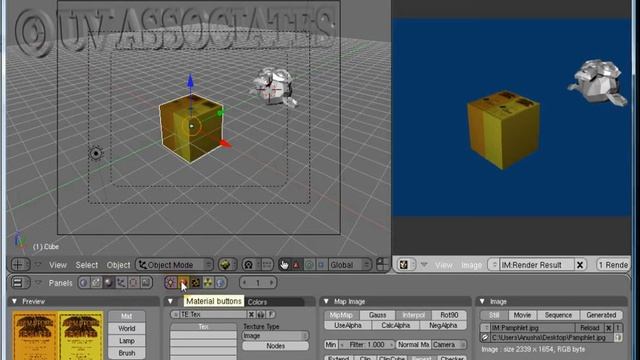This screenshot has width=640, height=360.
Task: Switch to the Script context buttons
Action: click(x=96, y=282)
